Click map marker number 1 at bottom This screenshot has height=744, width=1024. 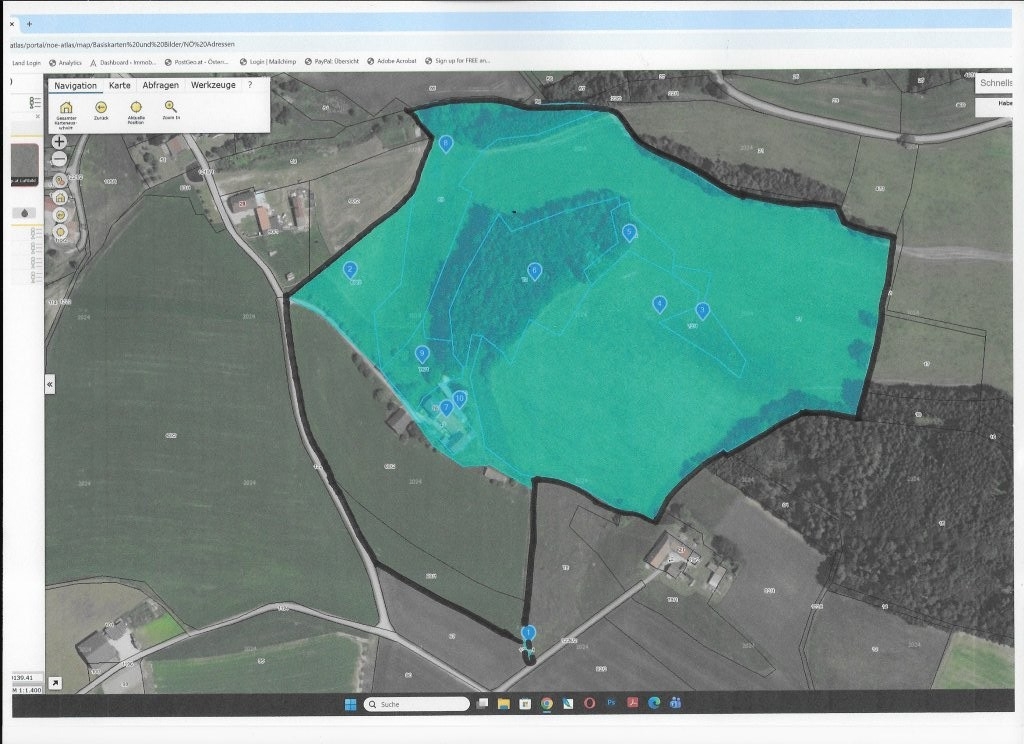[528, 633]
